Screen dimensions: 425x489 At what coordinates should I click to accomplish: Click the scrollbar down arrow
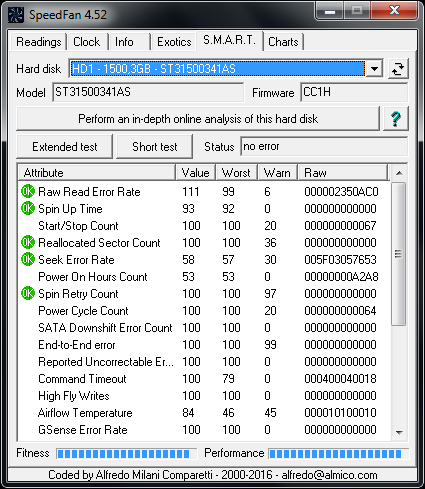(x=399, y=432)
